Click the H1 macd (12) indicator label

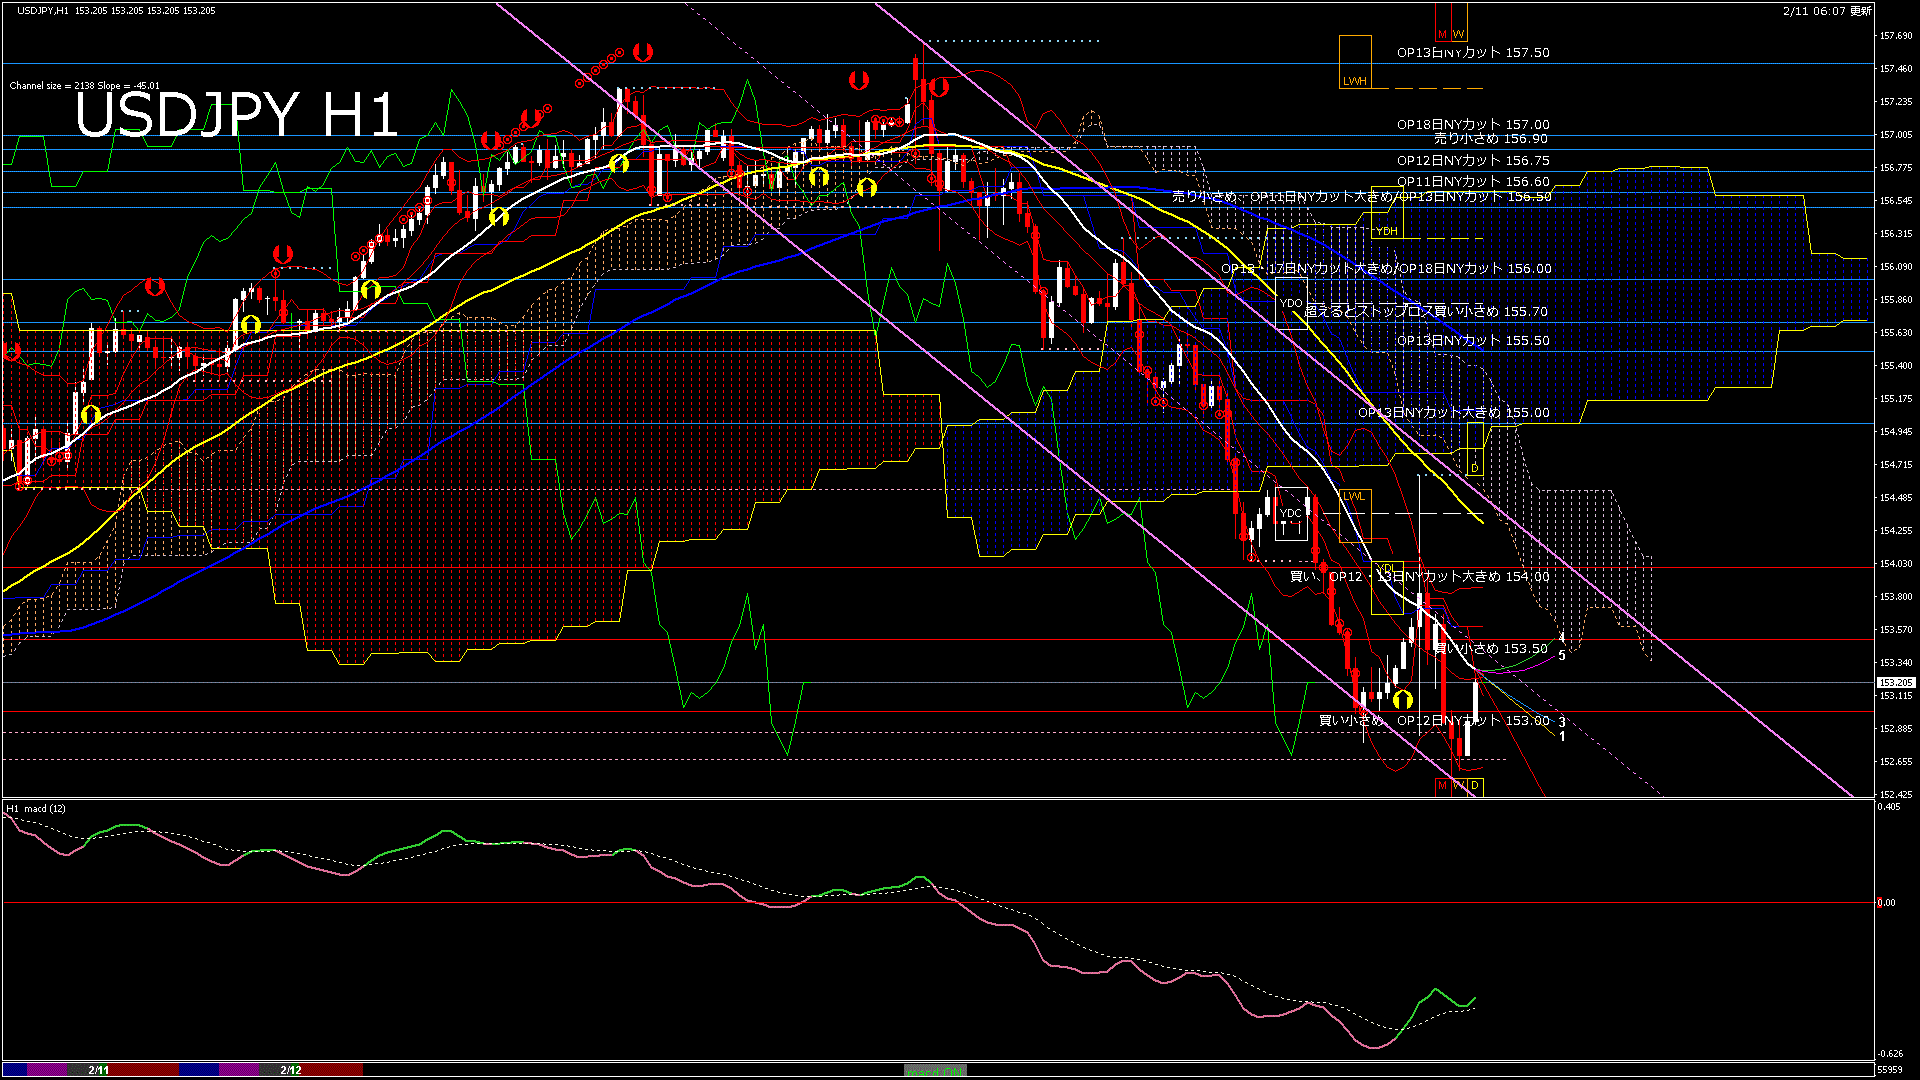click(x=36, y=808)
